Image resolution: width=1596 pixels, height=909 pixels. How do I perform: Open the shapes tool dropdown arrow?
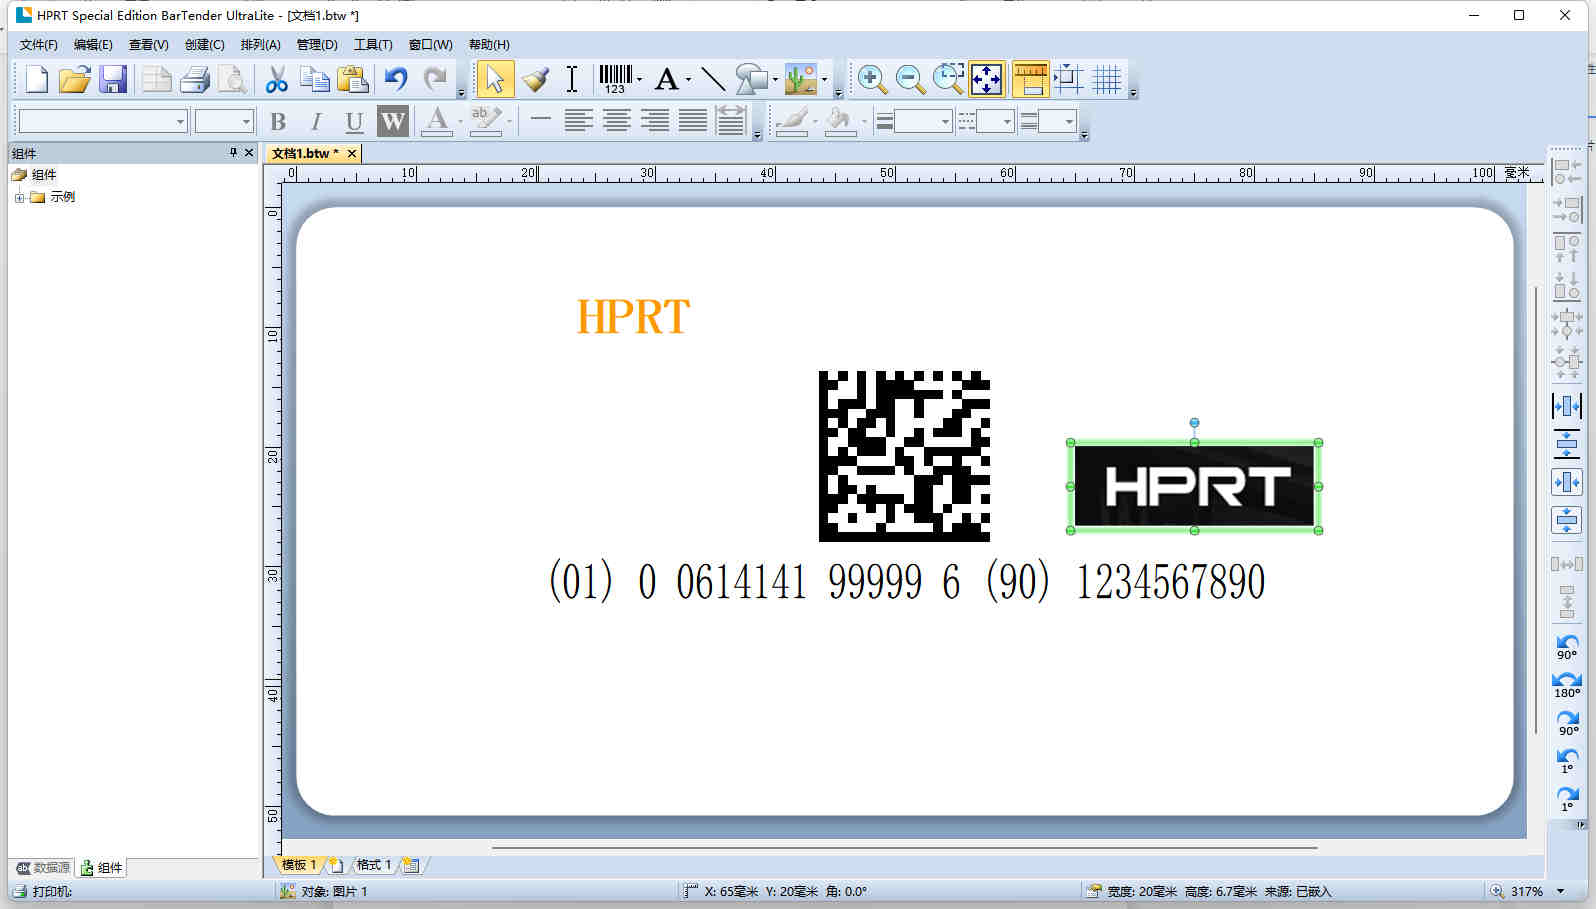click(x=776, y=79)
